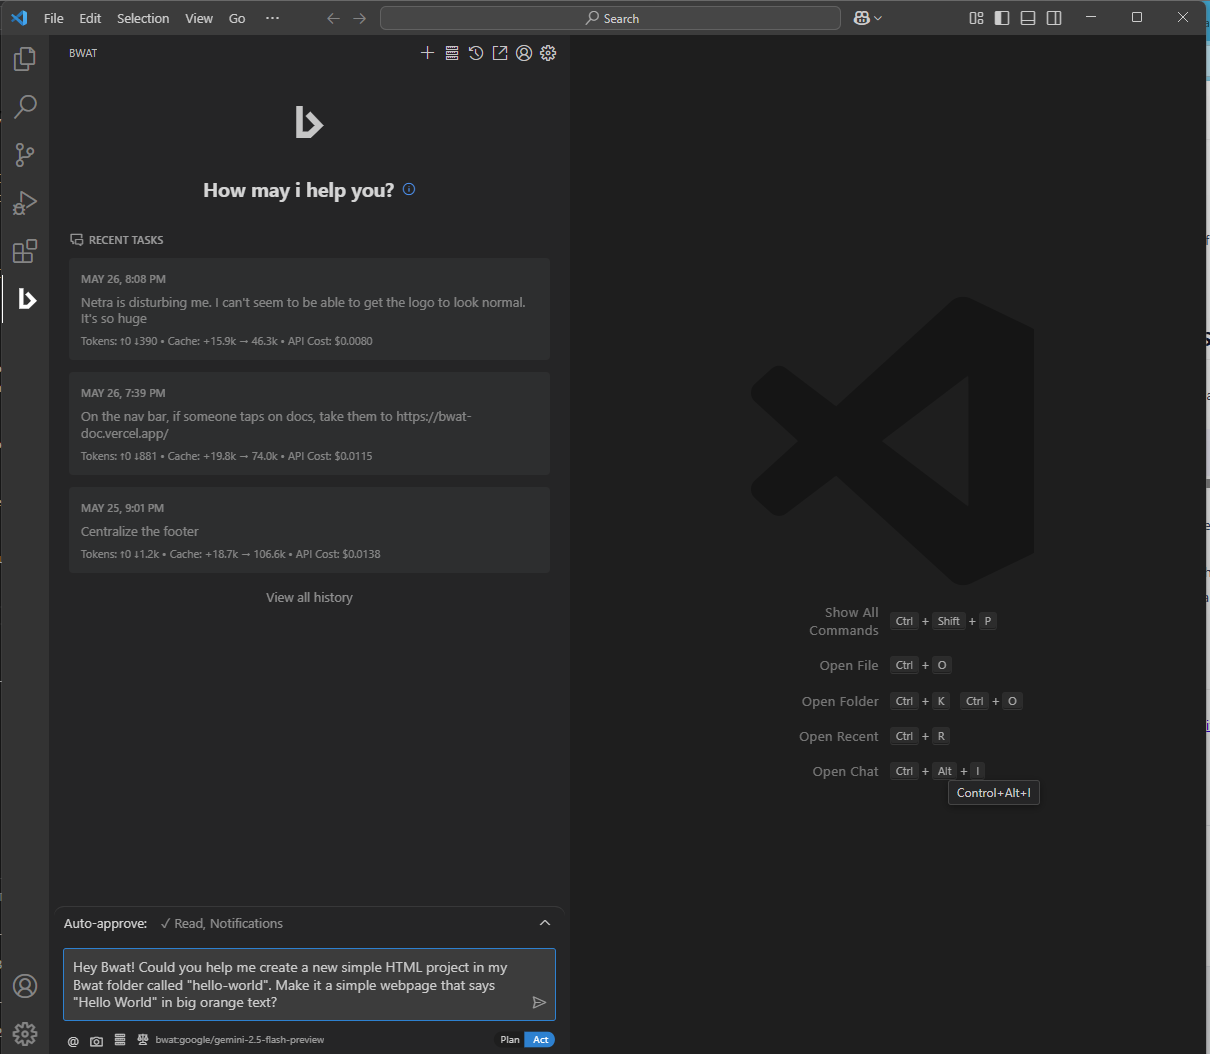Open Bwat settings gear icon
Image resolution: width=1210 pixels, height=1054 pixels.
548,53
